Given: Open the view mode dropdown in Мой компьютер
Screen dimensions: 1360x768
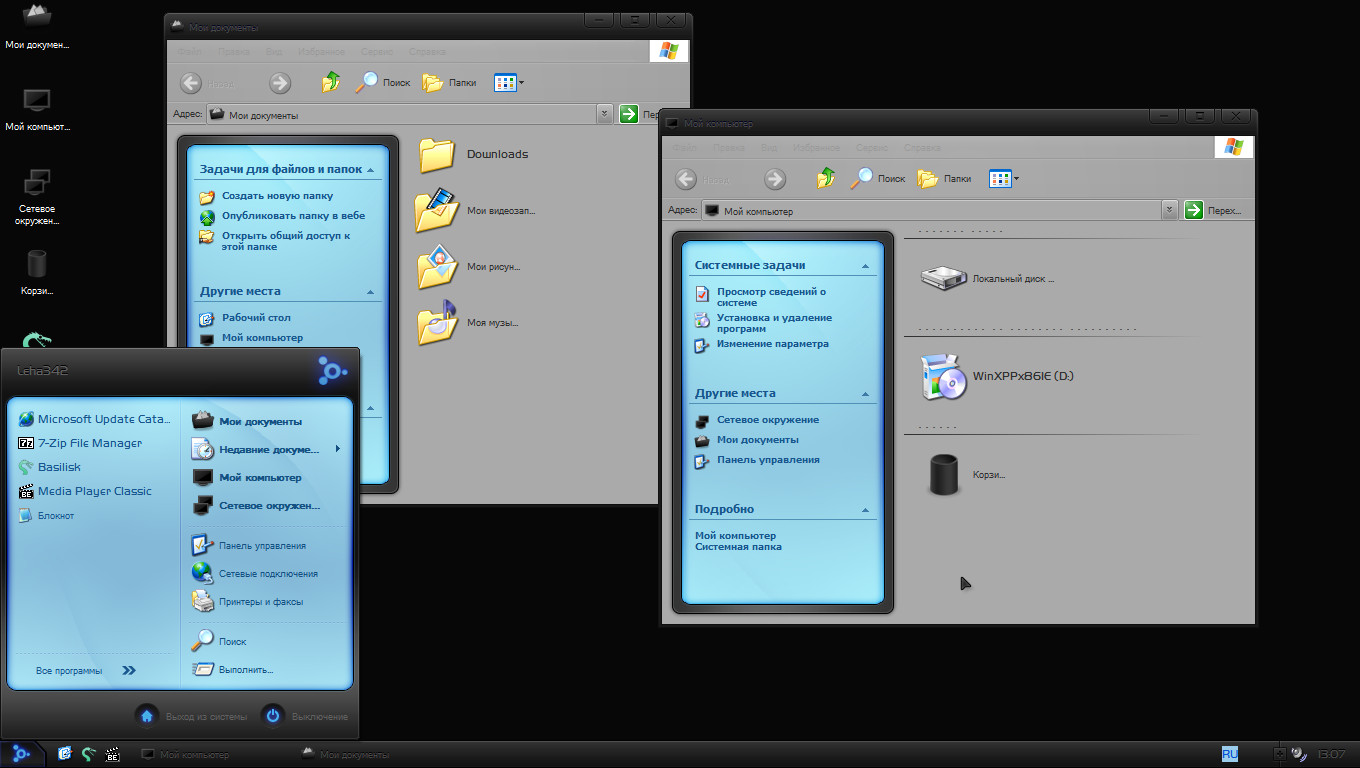Looking at the screenshot, I should coord(1016,179).
